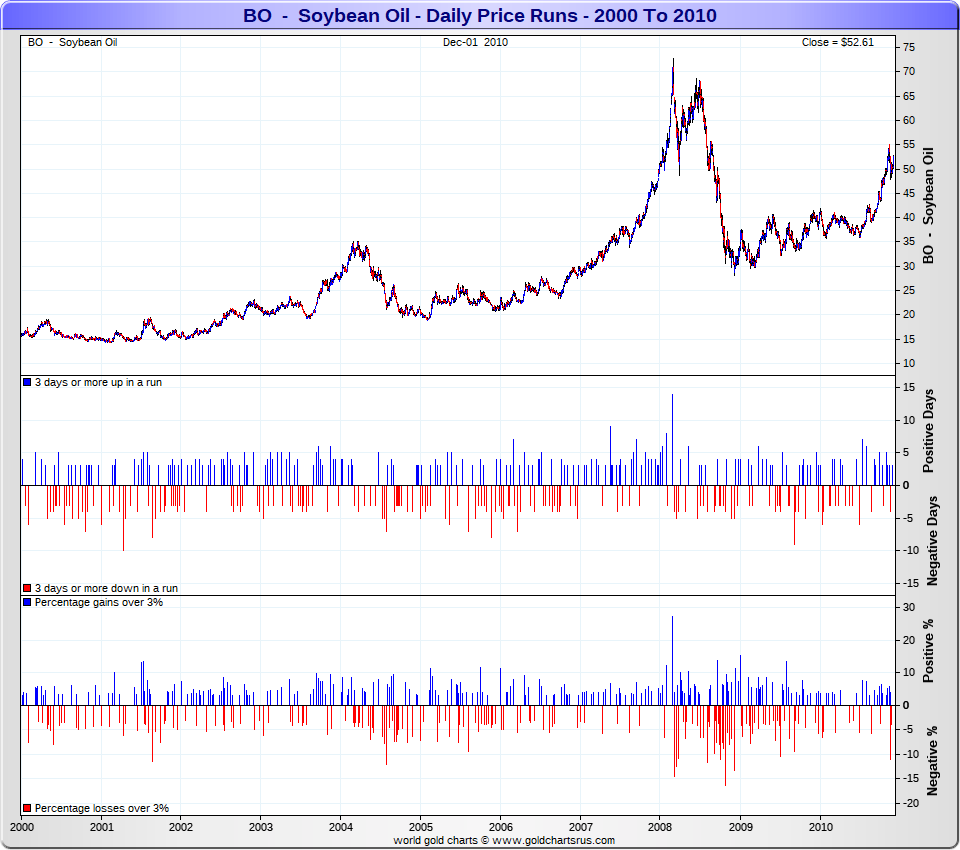Click the Negative % axis label
This screenshot has width=960, height=850.
click(931, 760)
